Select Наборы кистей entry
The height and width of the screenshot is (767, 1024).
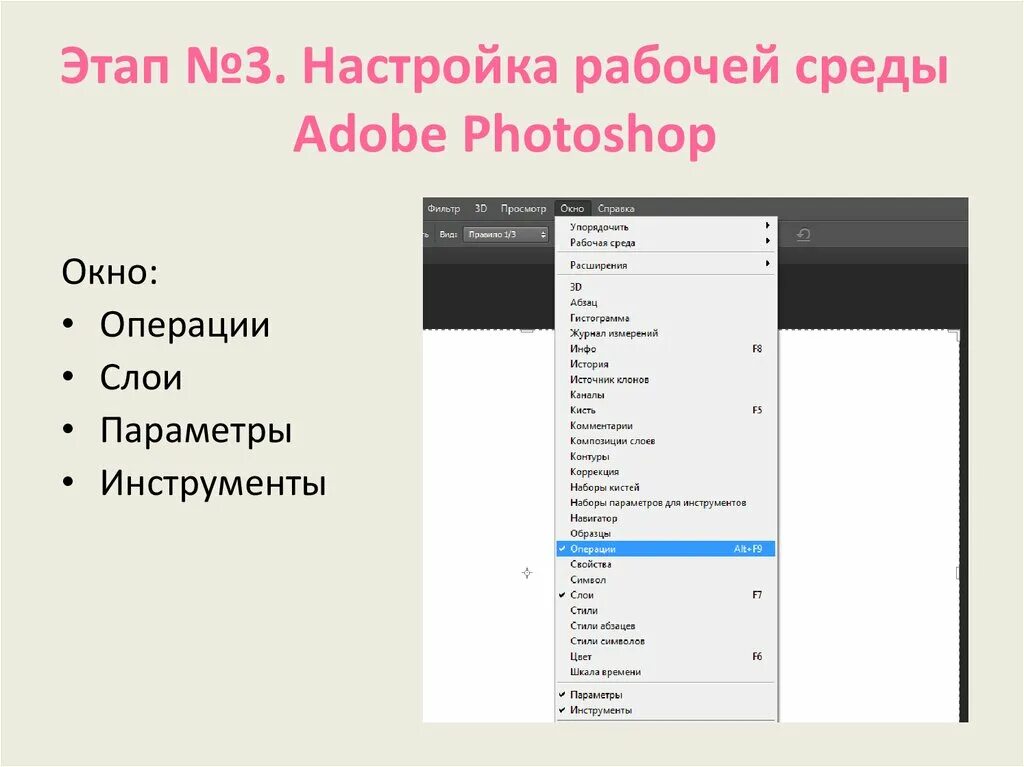click(x=666, y=487)
